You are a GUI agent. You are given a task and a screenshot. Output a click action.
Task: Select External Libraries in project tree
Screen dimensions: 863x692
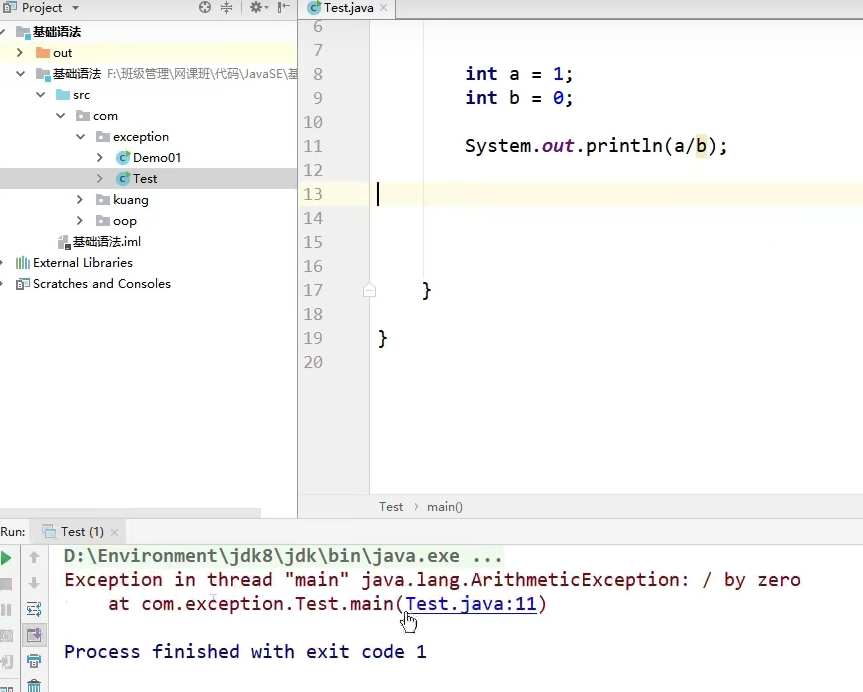click(x=83, y=263)
